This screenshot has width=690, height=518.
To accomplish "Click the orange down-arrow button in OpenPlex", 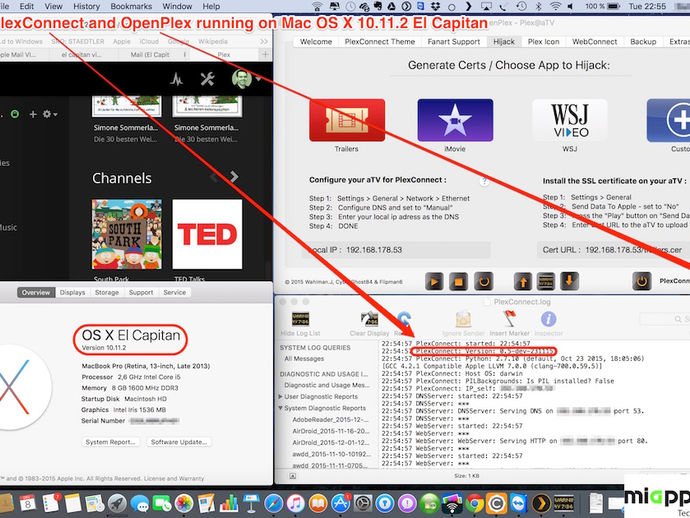I will 569,282.
